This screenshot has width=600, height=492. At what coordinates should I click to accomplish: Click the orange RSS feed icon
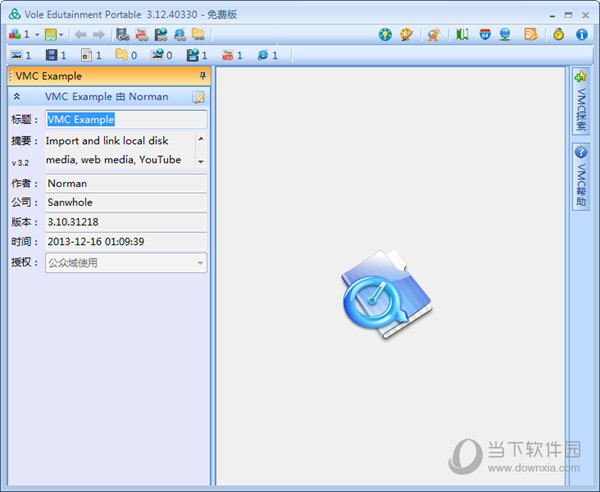(531, 35)
